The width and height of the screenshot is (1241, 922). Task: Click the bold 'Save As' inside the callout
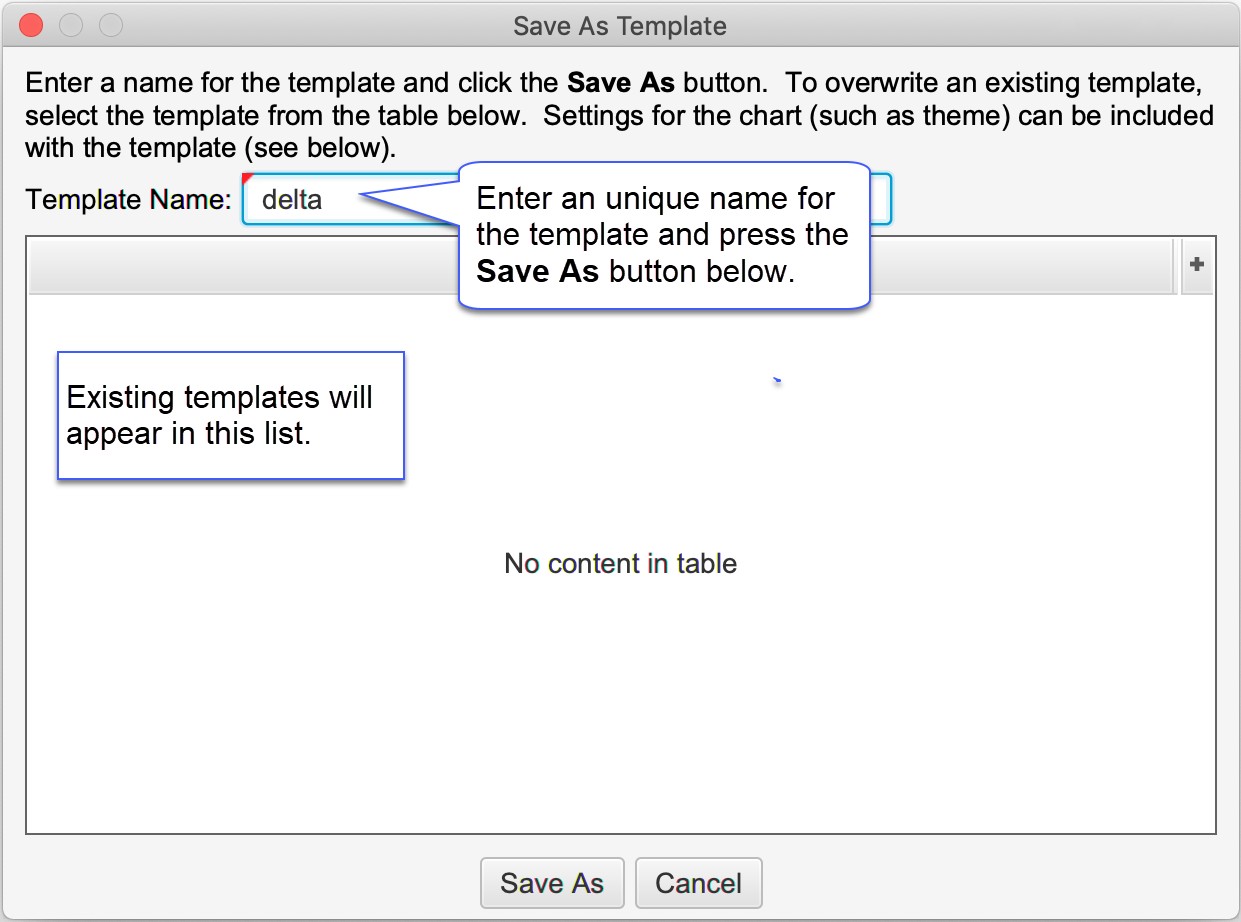[x=537, y=272]
